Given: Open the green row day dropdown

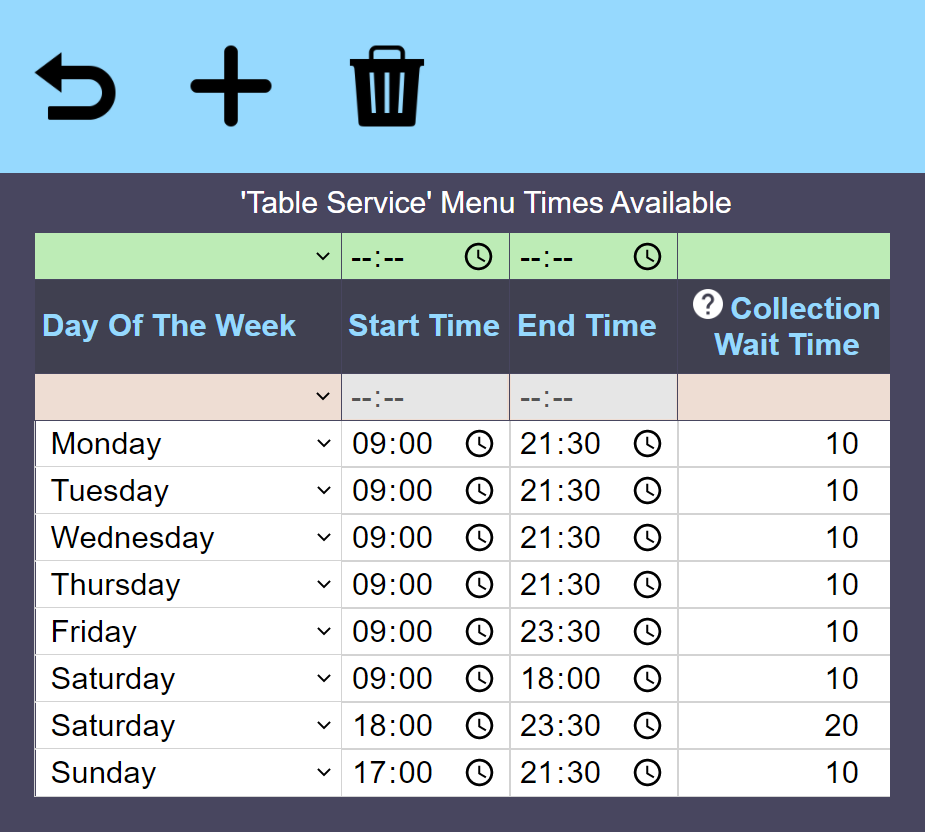Looking at the screenshot, I should click(x=323, y=257).
